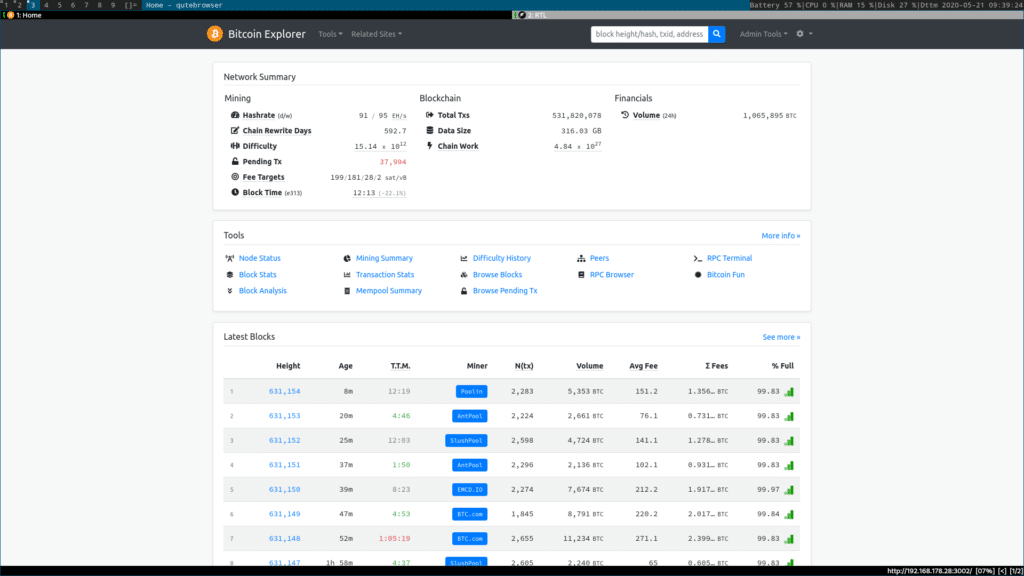Open the Node Status link
This screenshot has width=1024, height=576.
click(x=259, y=259)
